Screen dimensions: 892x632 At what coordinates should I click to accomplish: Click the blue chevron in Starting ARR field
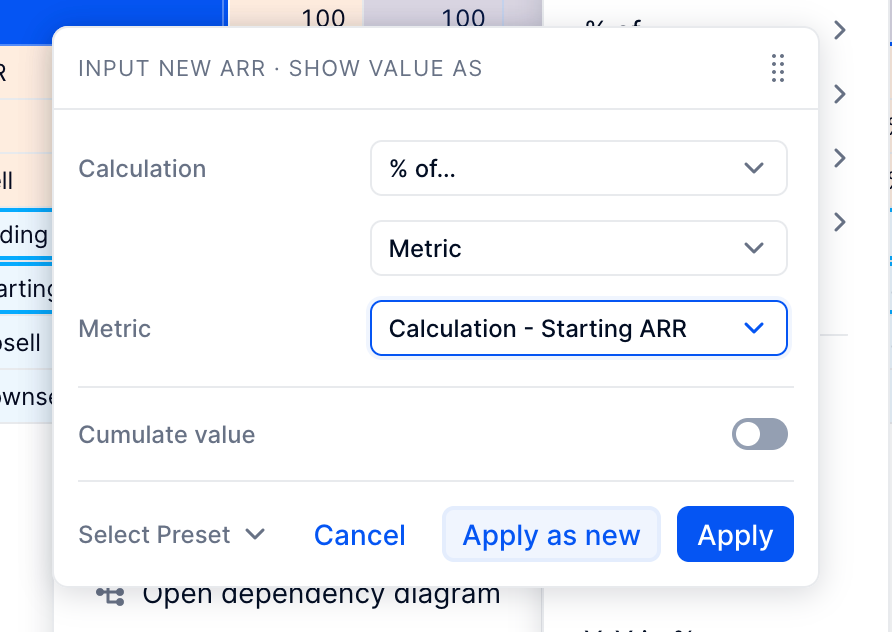(754, 328)
